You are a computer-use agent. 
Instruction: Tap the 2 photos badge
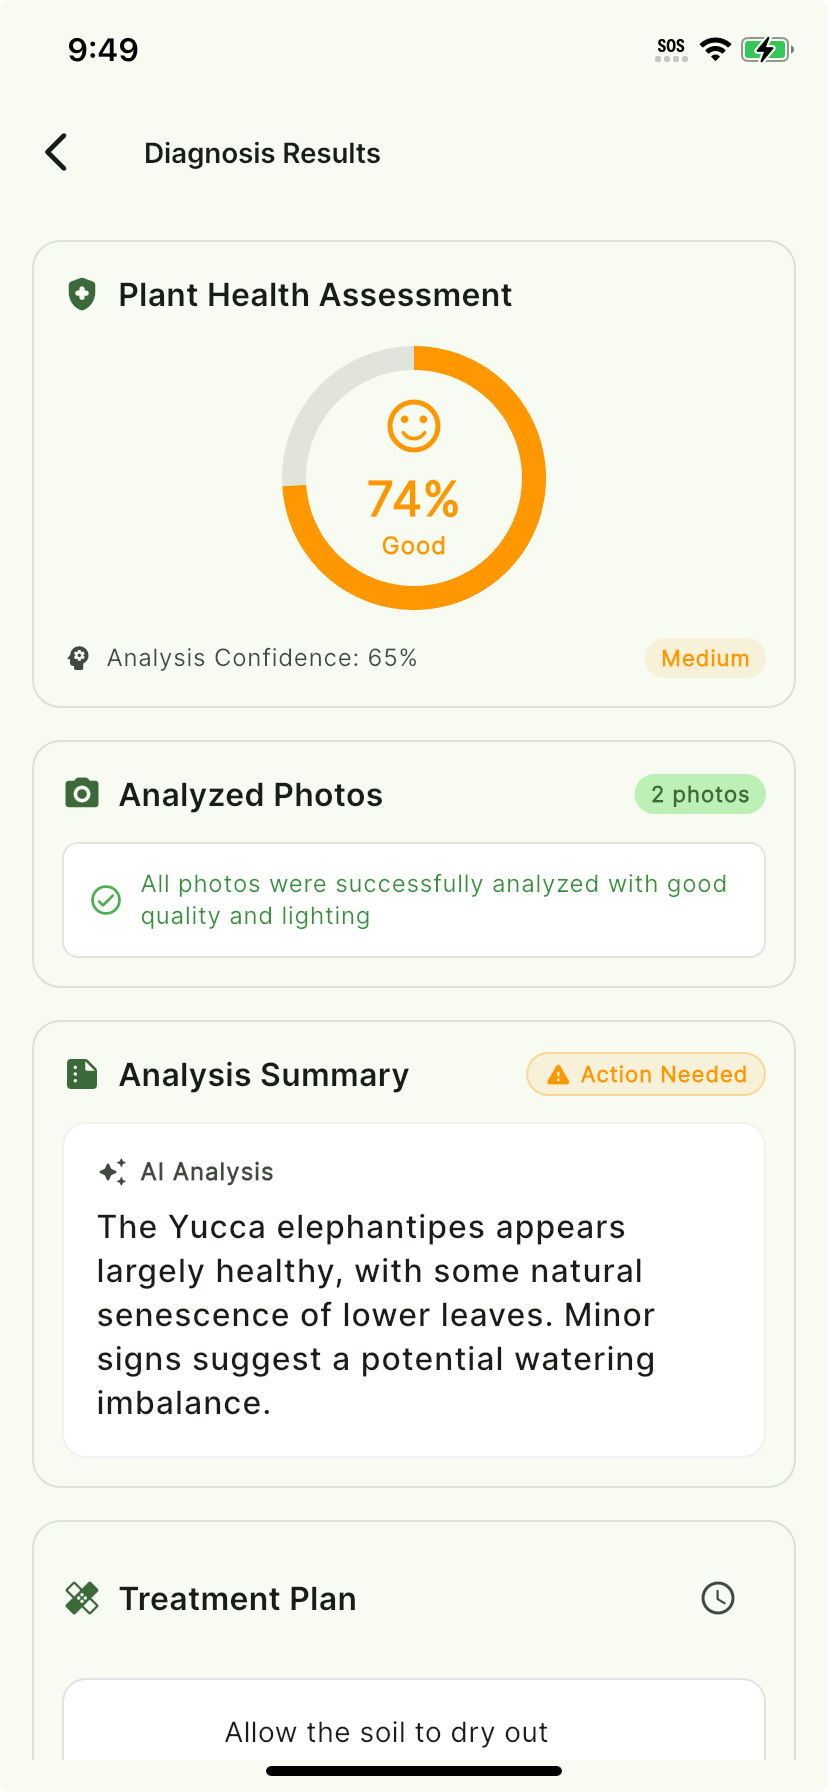699,793
